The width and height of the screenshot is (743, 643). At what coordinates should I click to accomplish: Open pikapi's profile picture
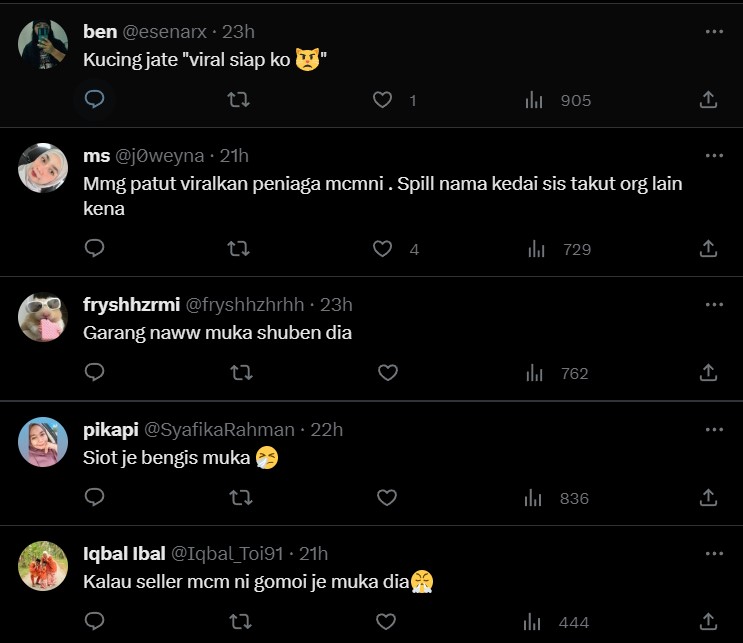point(43,442)
